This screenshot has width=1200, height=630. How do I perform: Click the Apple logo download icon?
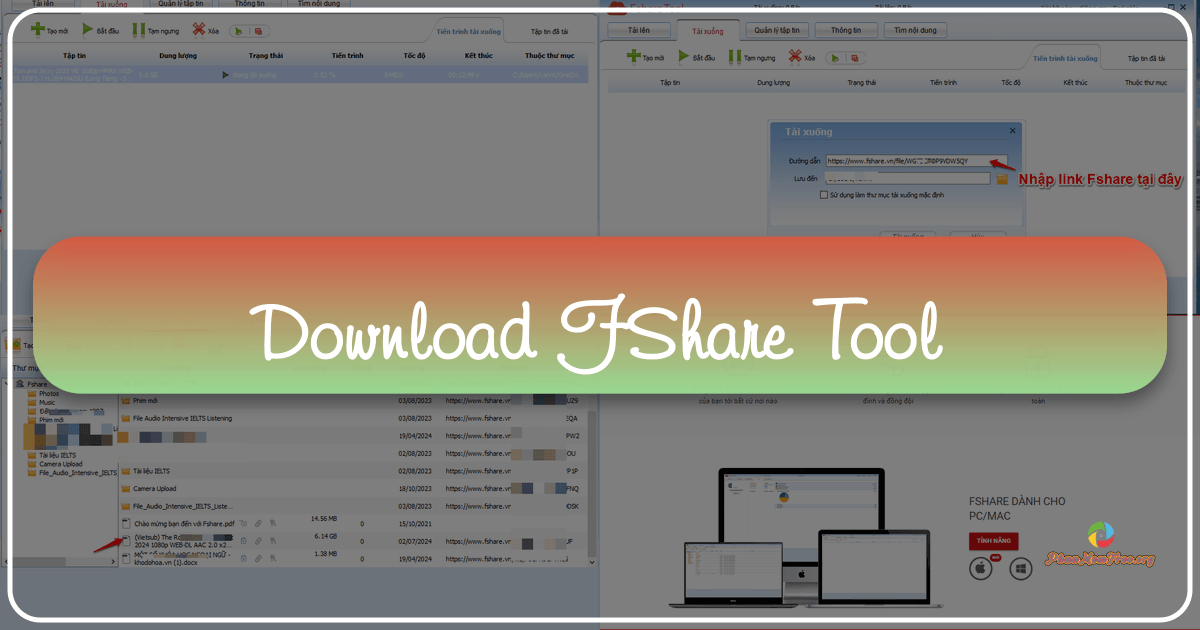tap(980, 568)
